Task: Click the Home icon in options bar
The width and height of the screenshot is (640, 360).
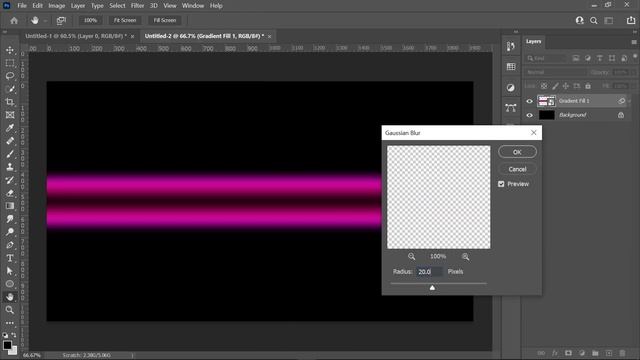Action: [14, 20]
